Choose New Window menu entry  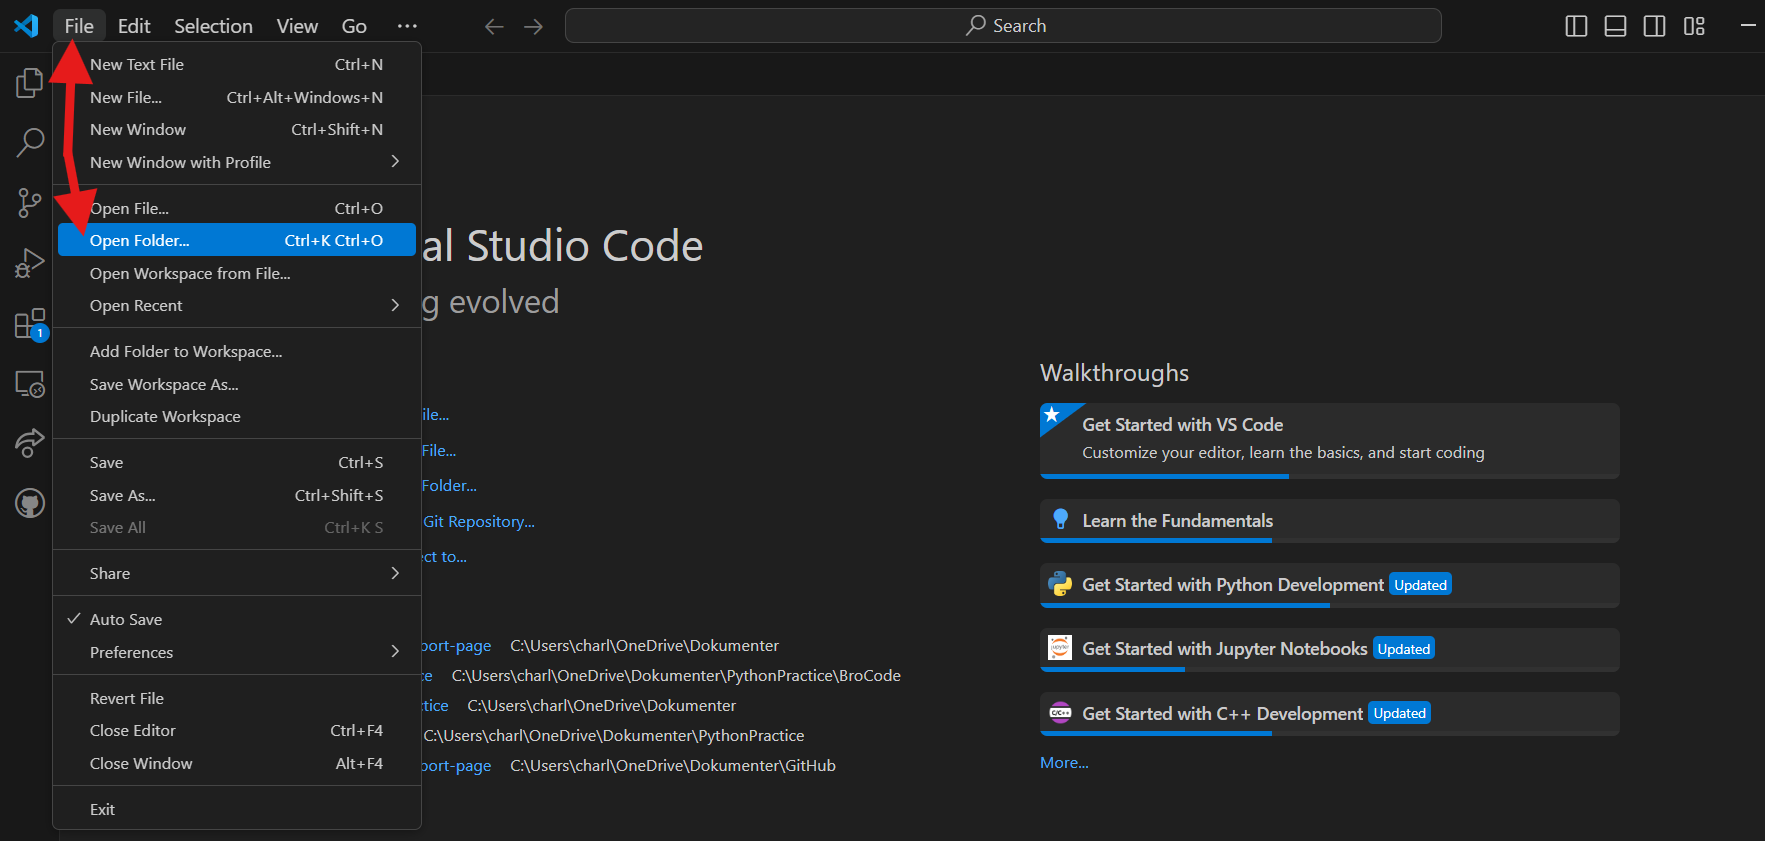[x=237, y=129]
